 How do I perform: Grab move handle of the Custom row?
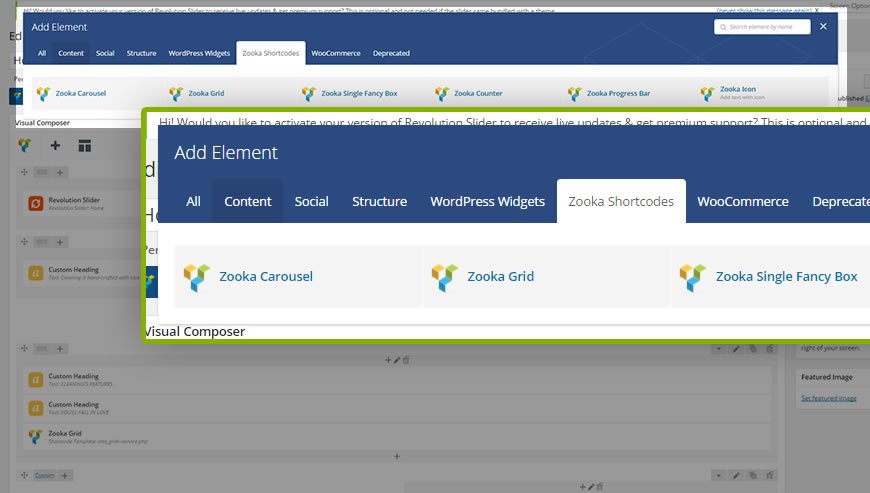24,475
